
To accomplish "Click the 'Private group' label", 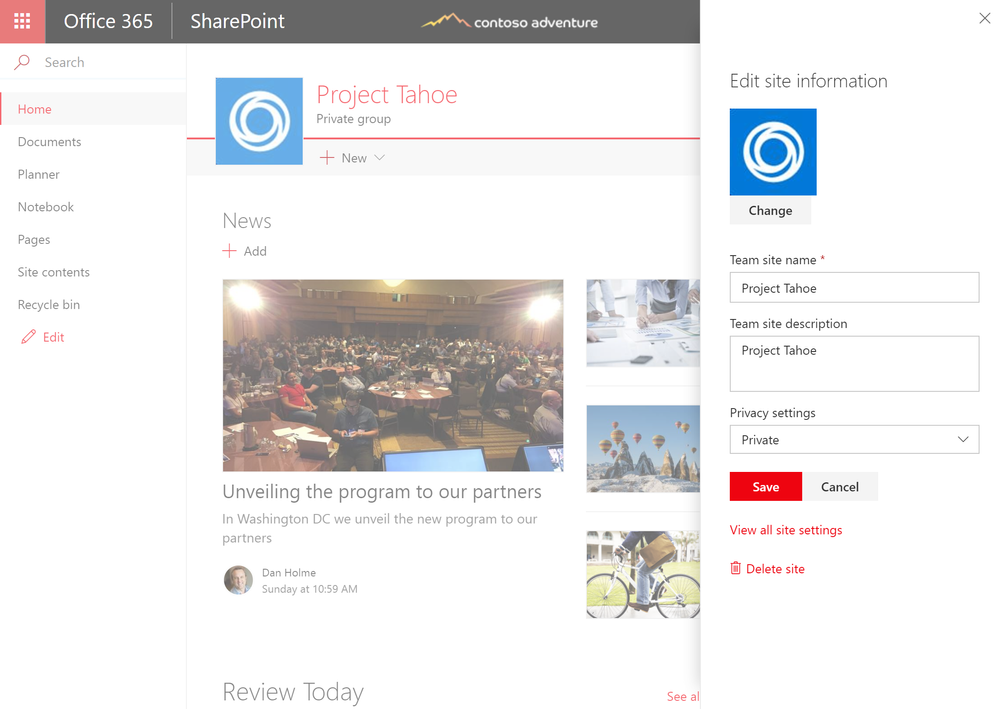I will tap(354, 119).
